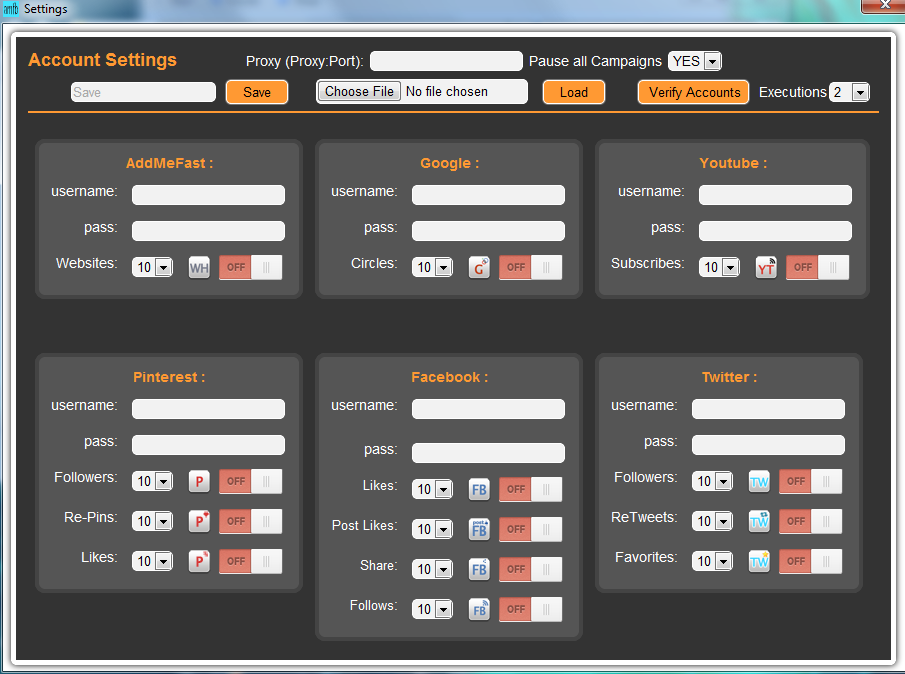Click the Pinterest Re-Pins P icon

[199, 521]
